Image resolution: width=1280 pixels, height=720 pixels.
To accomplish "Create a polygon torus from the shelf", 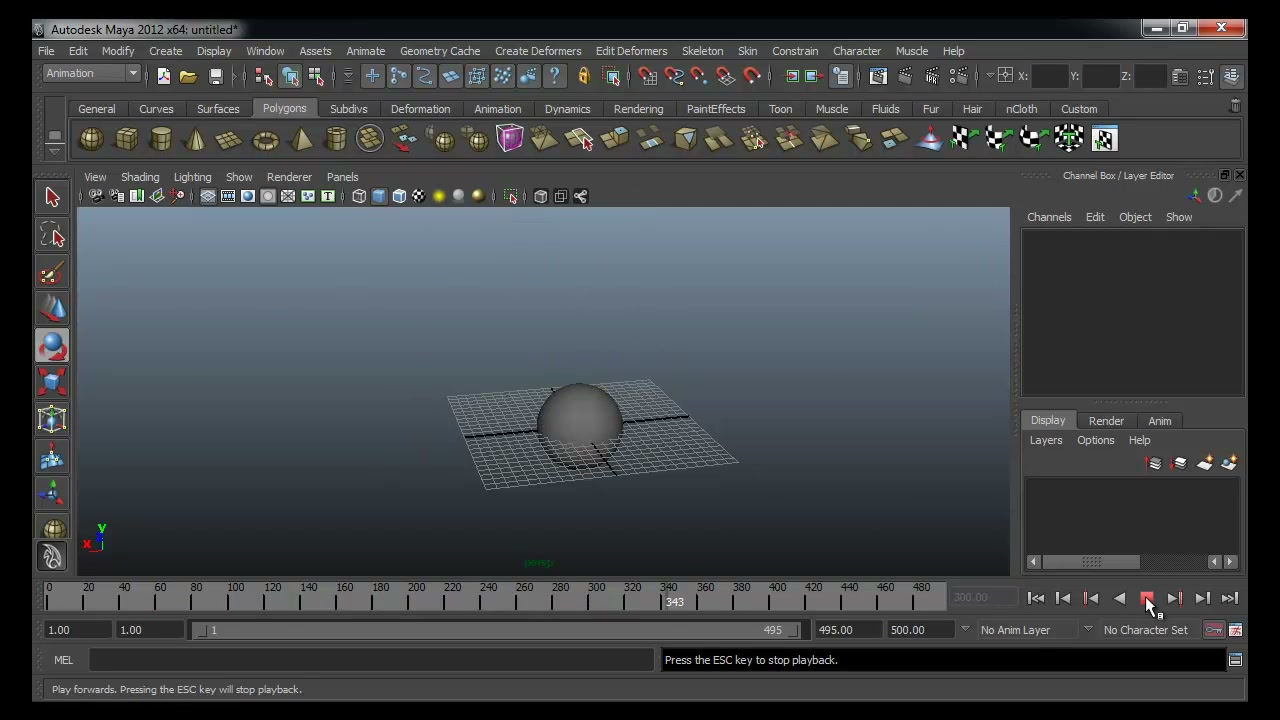I will click(x=265, y=139).
